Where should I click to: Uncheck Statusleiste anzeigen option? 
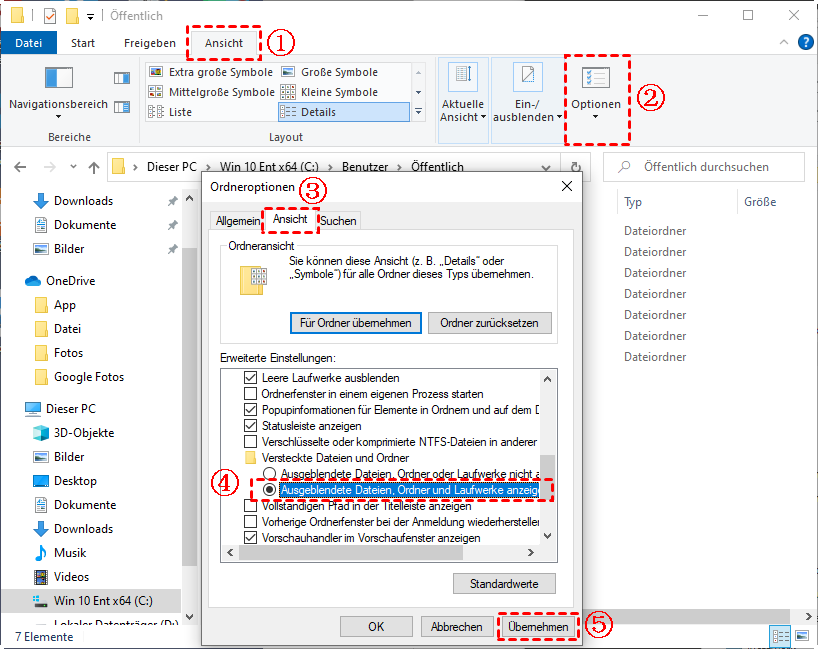[251, 426]
